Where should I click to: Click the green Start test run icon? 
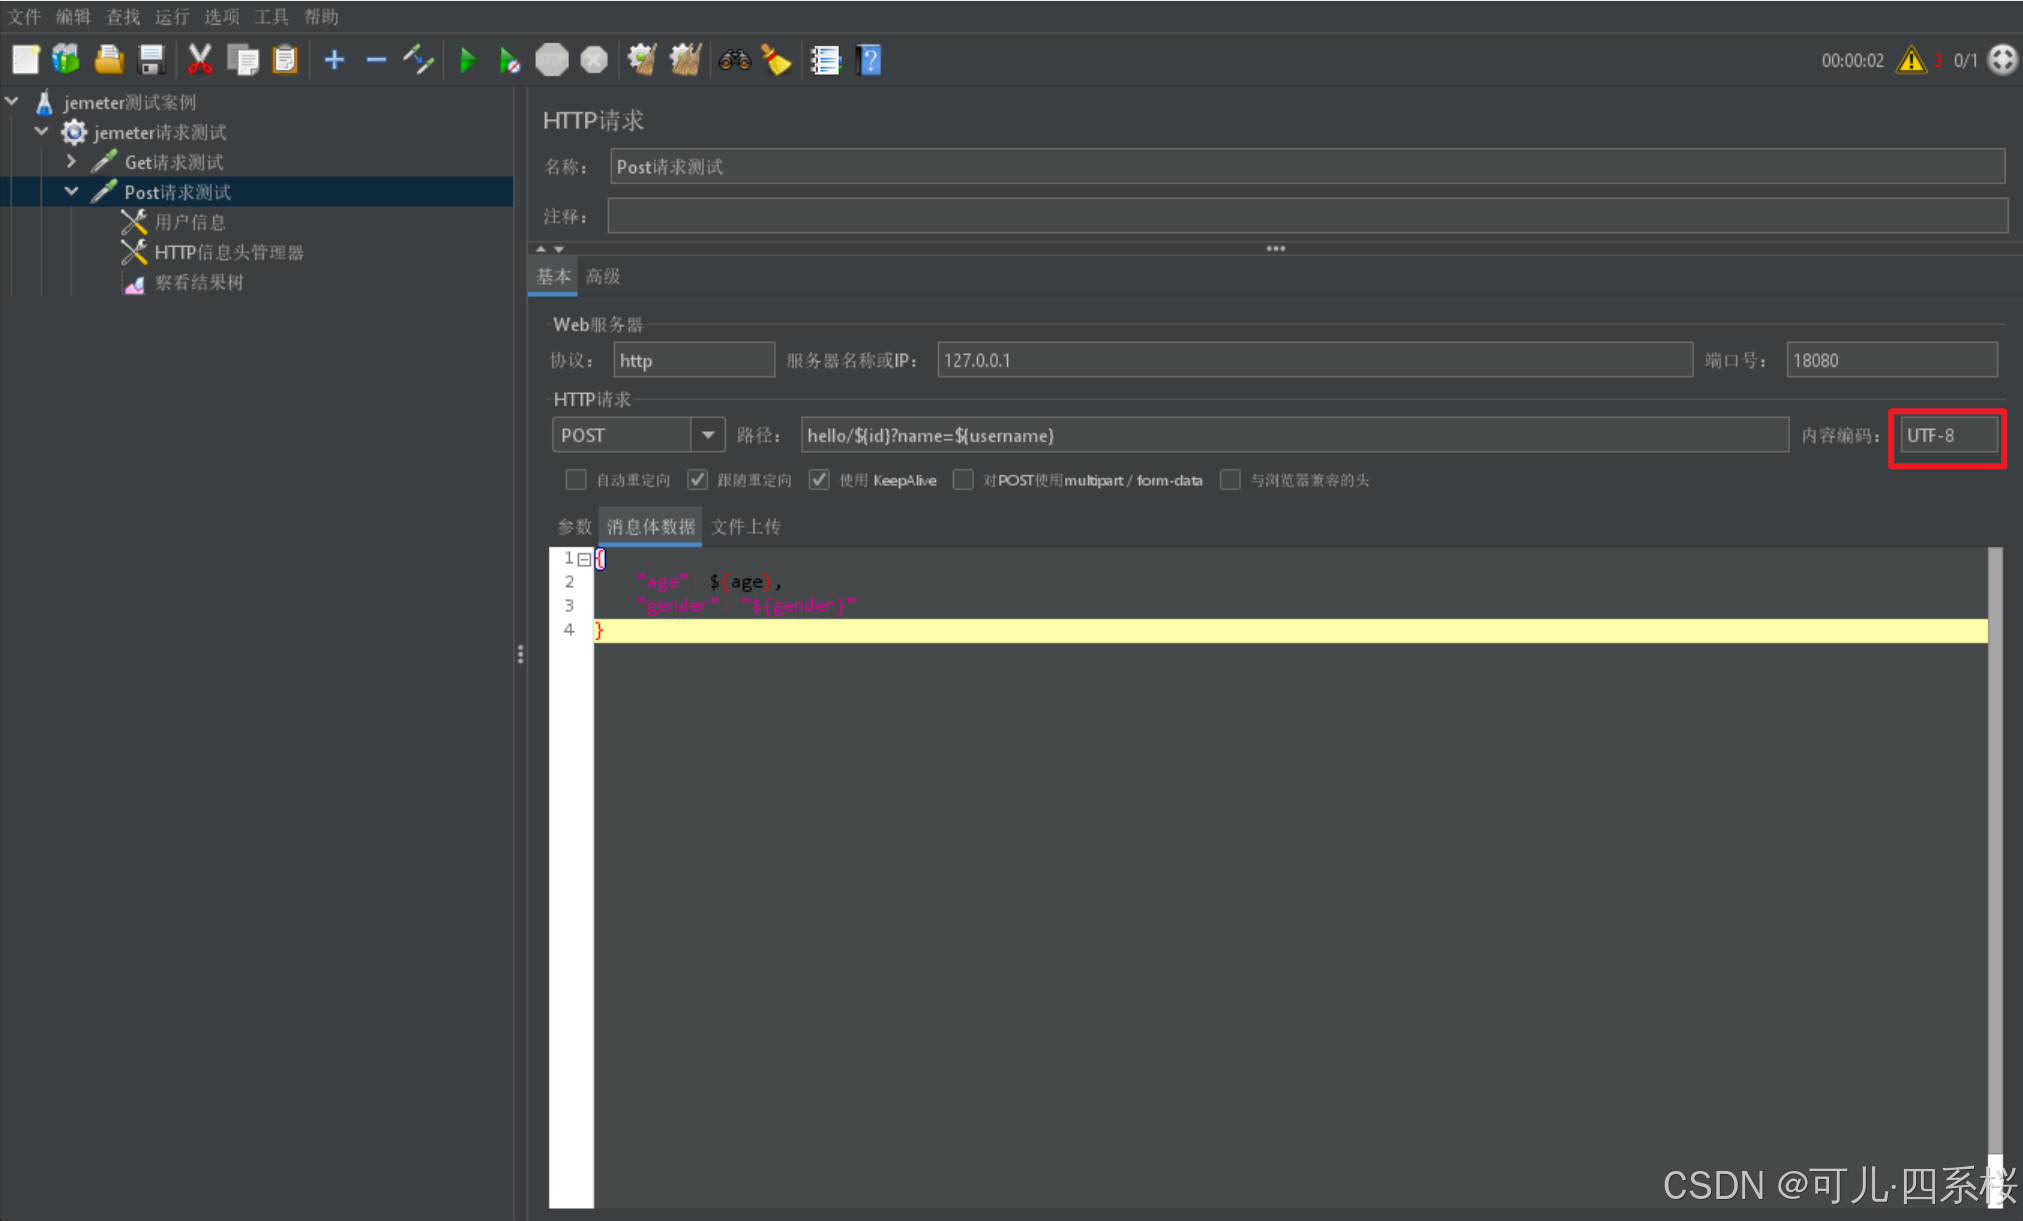pyautogui.click(x=467, y=61)
